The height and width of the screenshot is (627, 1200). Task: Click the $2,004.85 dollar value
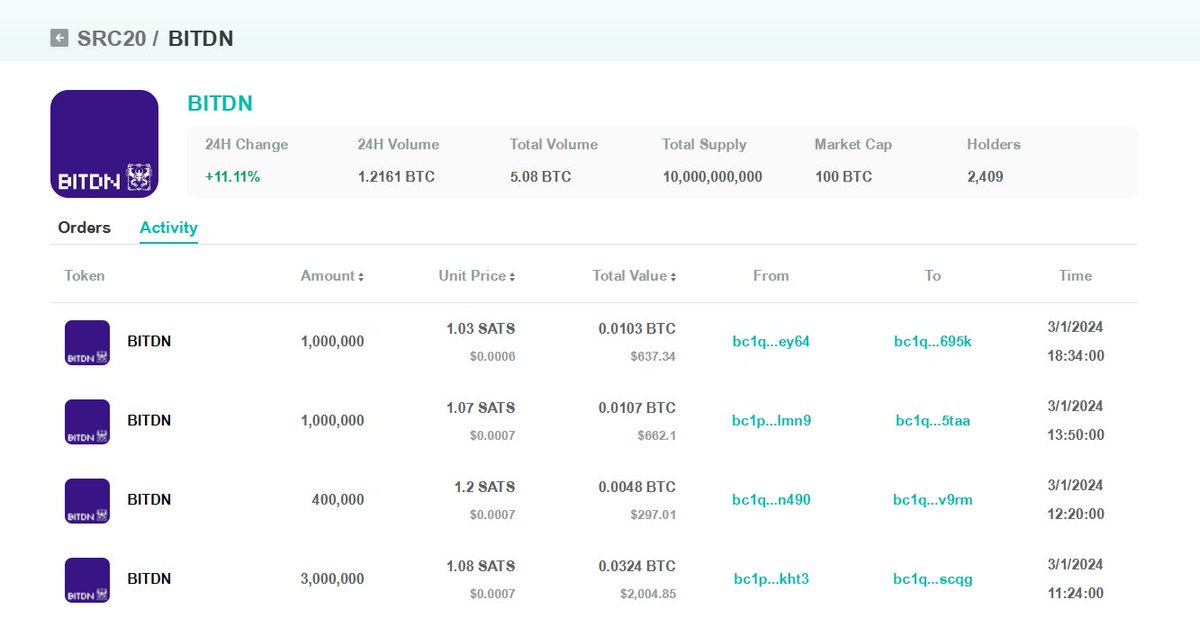click(648, 594)
